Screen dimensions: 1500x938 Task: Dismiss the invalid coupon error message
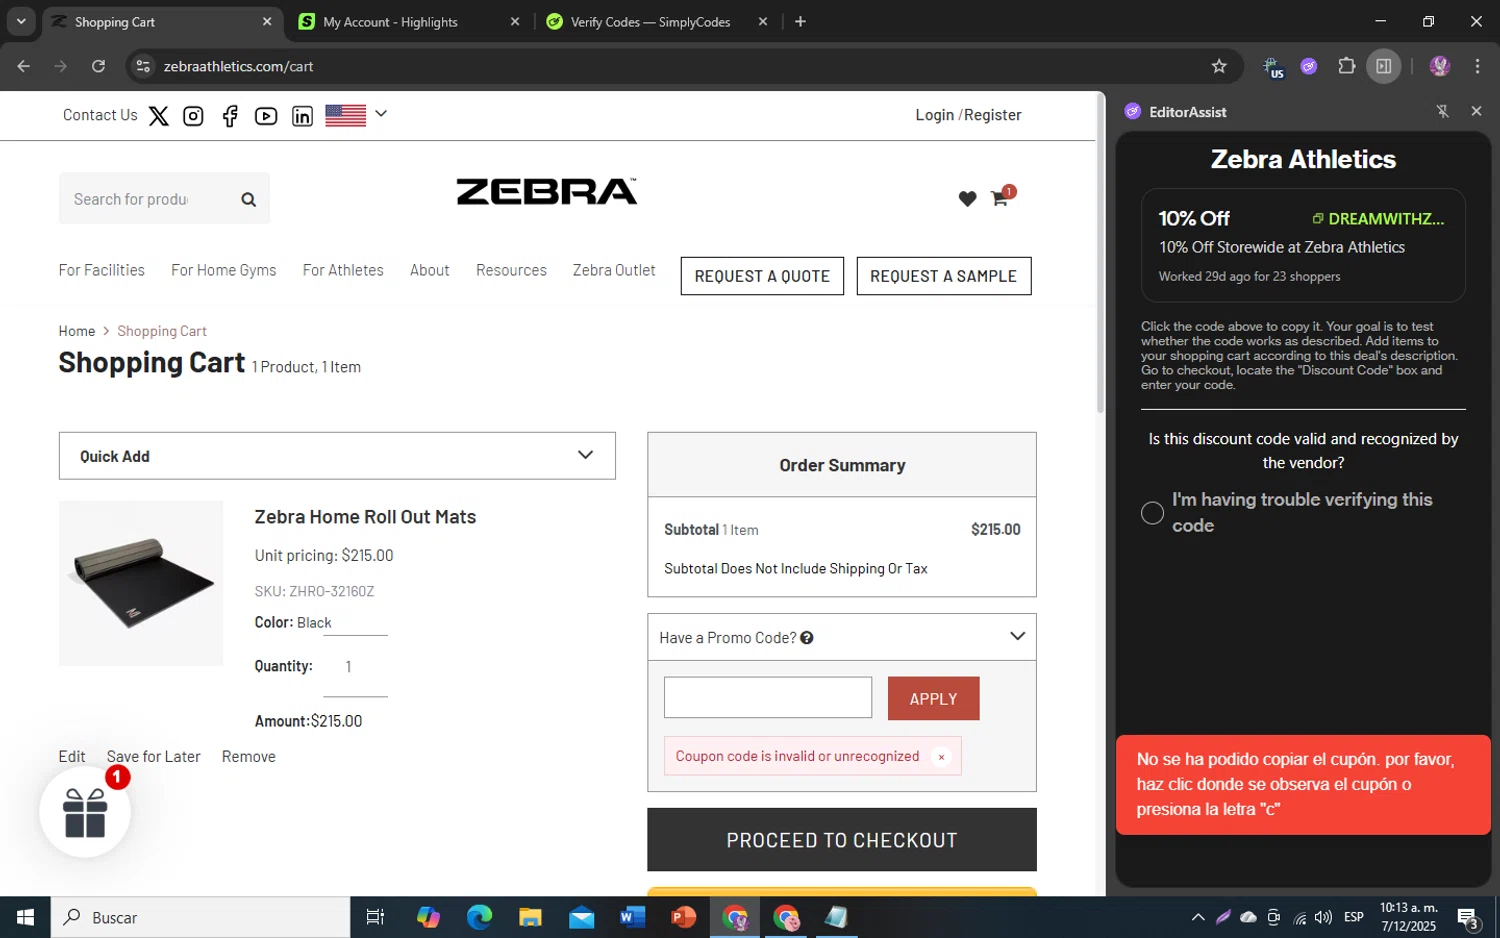pyautogui.click(x=941, y=757)
